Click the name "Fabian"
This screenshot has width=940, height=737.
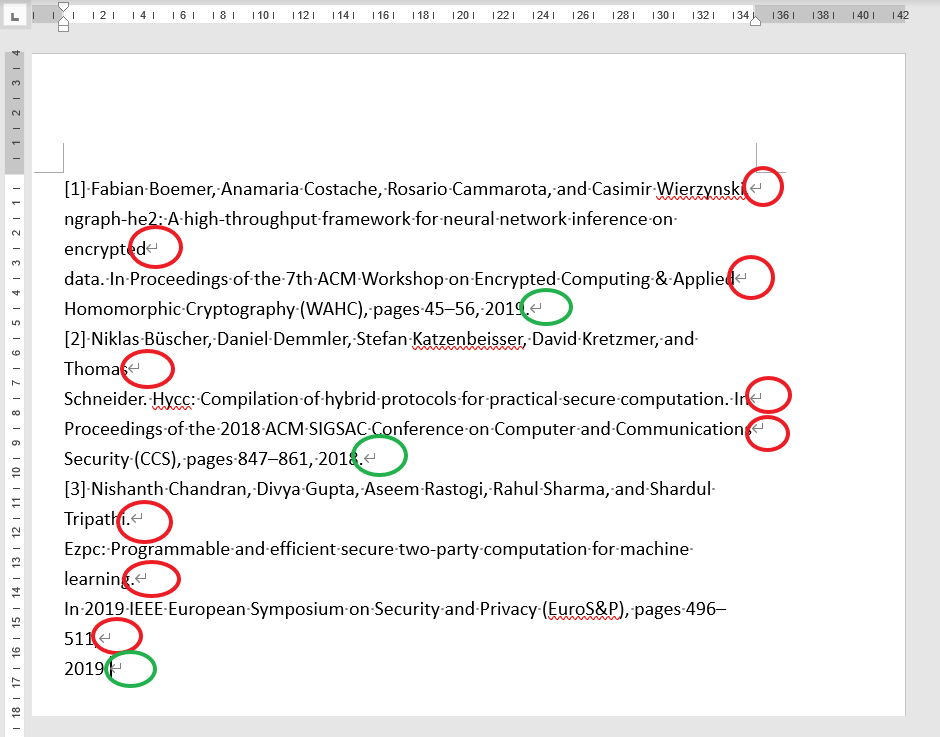(118, 189)
